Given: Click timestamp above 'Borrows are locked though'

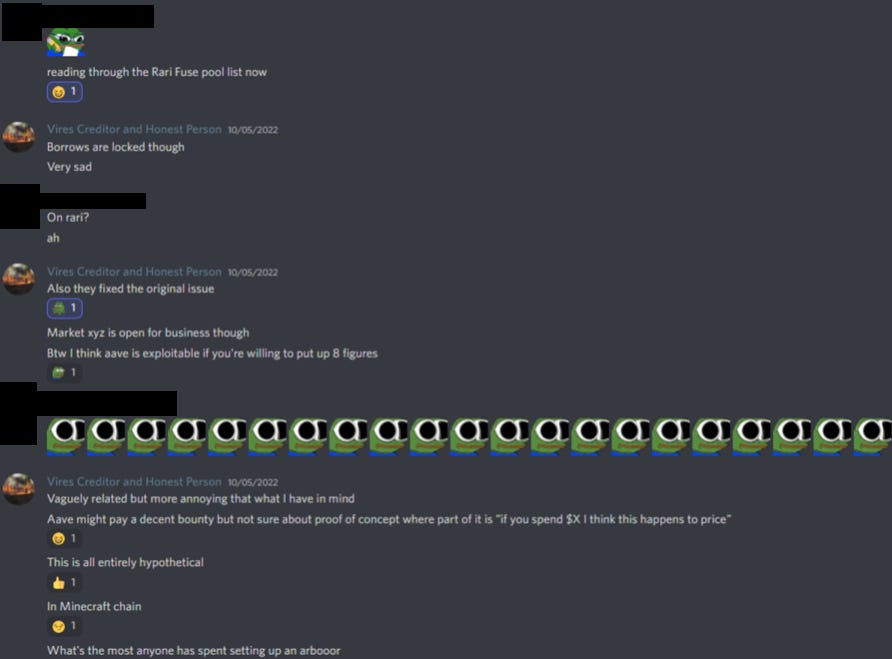Looking at the screenshot, I should point(253,130).
